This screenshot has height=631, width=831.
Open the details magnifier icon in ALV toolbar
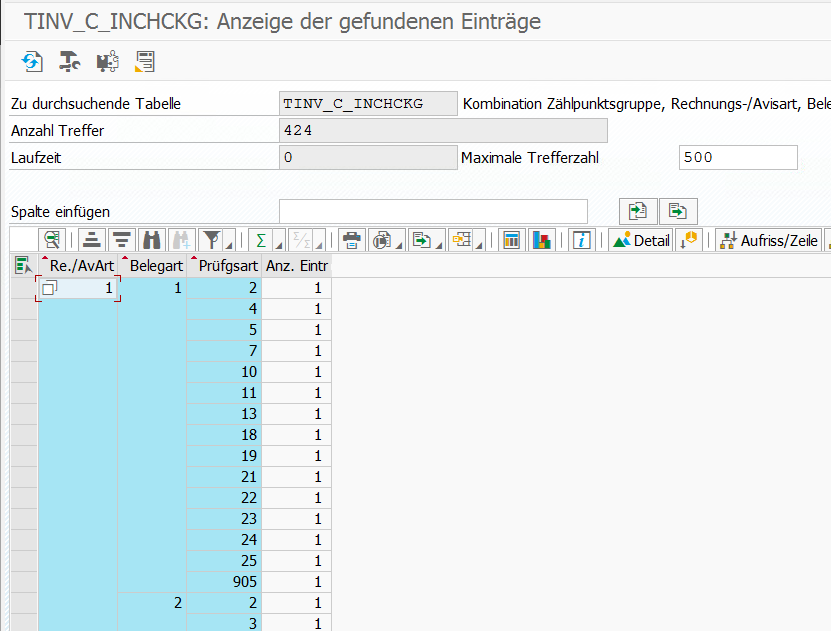pyautogui.click(x=51, y=240)
